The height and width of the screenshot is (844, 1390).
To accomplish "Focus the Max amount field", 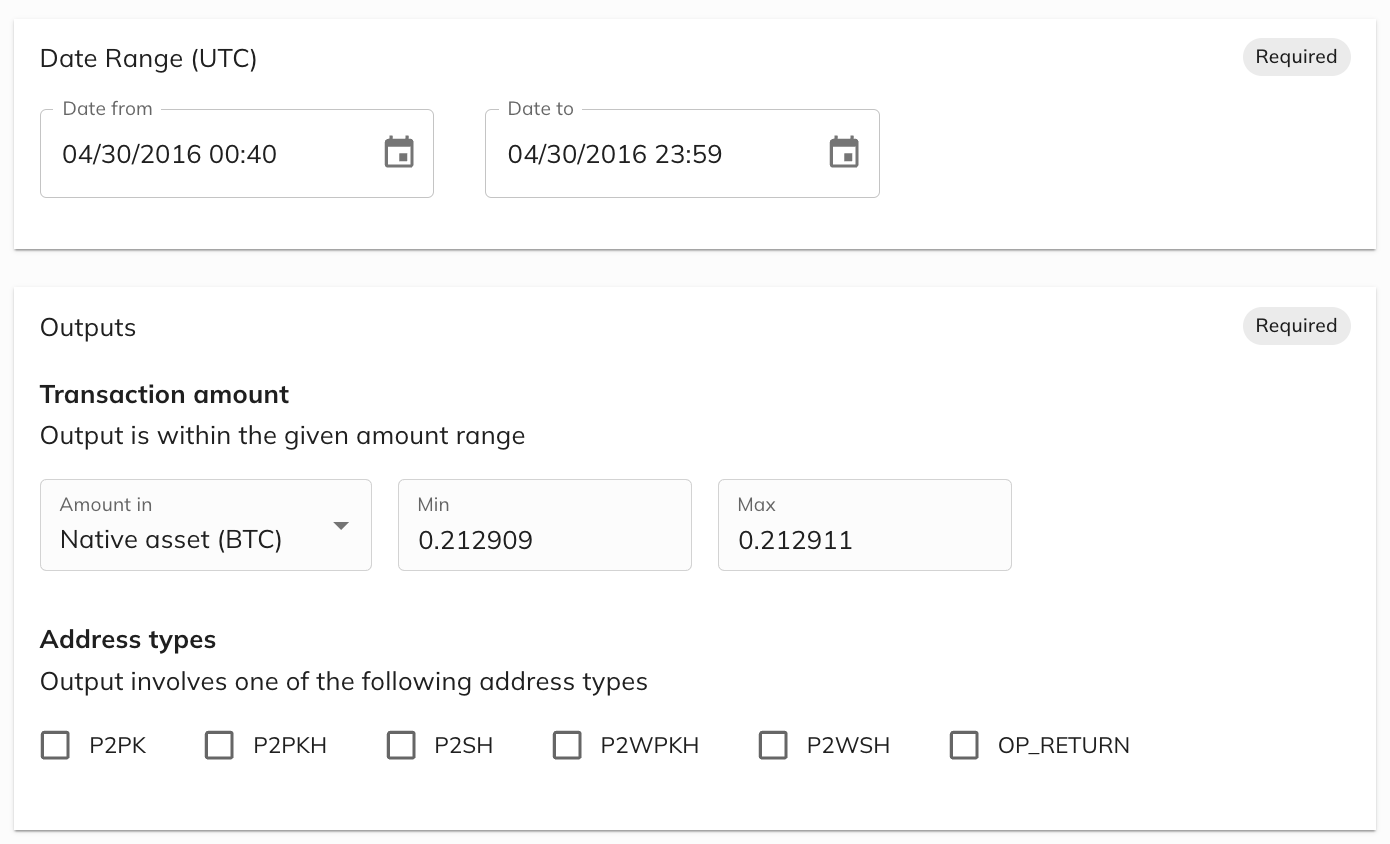I will [x=864, y=540].
